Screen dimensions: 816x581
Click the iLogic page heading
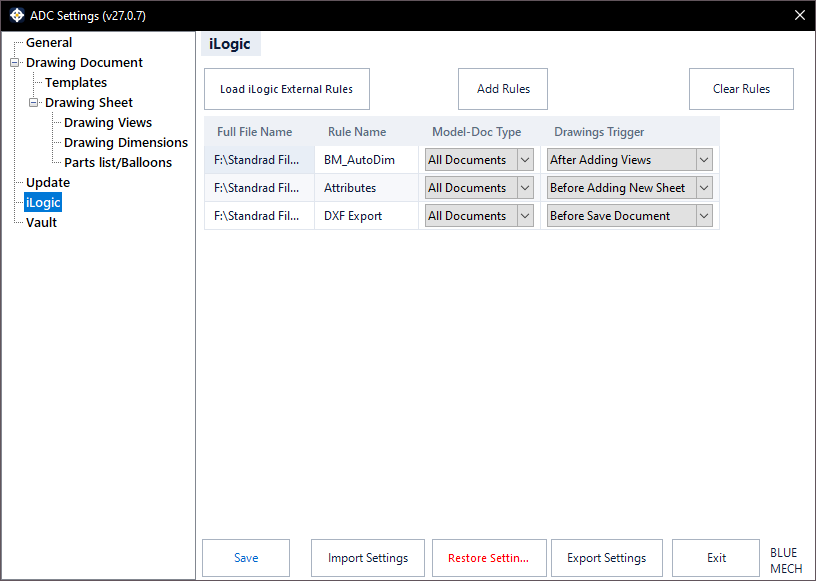[x=230, y=44]
